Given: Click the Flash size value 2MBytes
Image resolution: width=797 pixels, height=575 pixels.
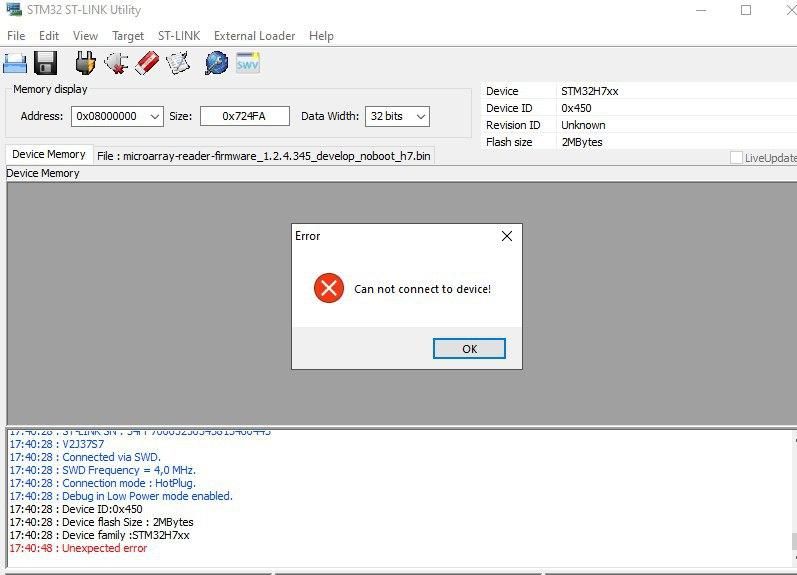Looking at the screenshot, I should coord(581,142).
